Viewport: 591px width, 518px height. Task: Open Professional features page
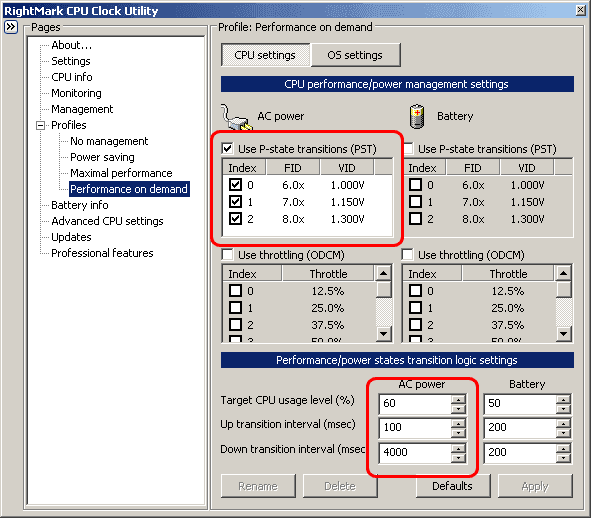103,253
